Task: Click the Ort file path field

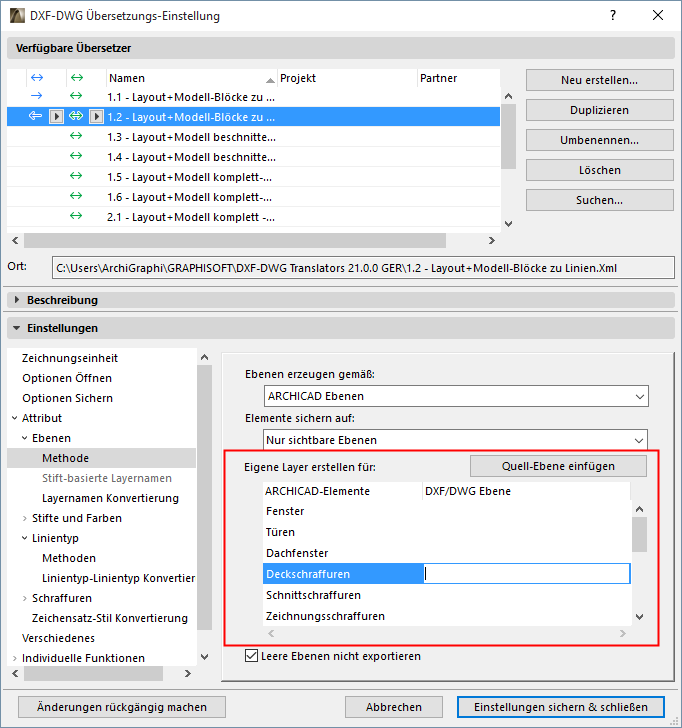Action: pos(363,268)
